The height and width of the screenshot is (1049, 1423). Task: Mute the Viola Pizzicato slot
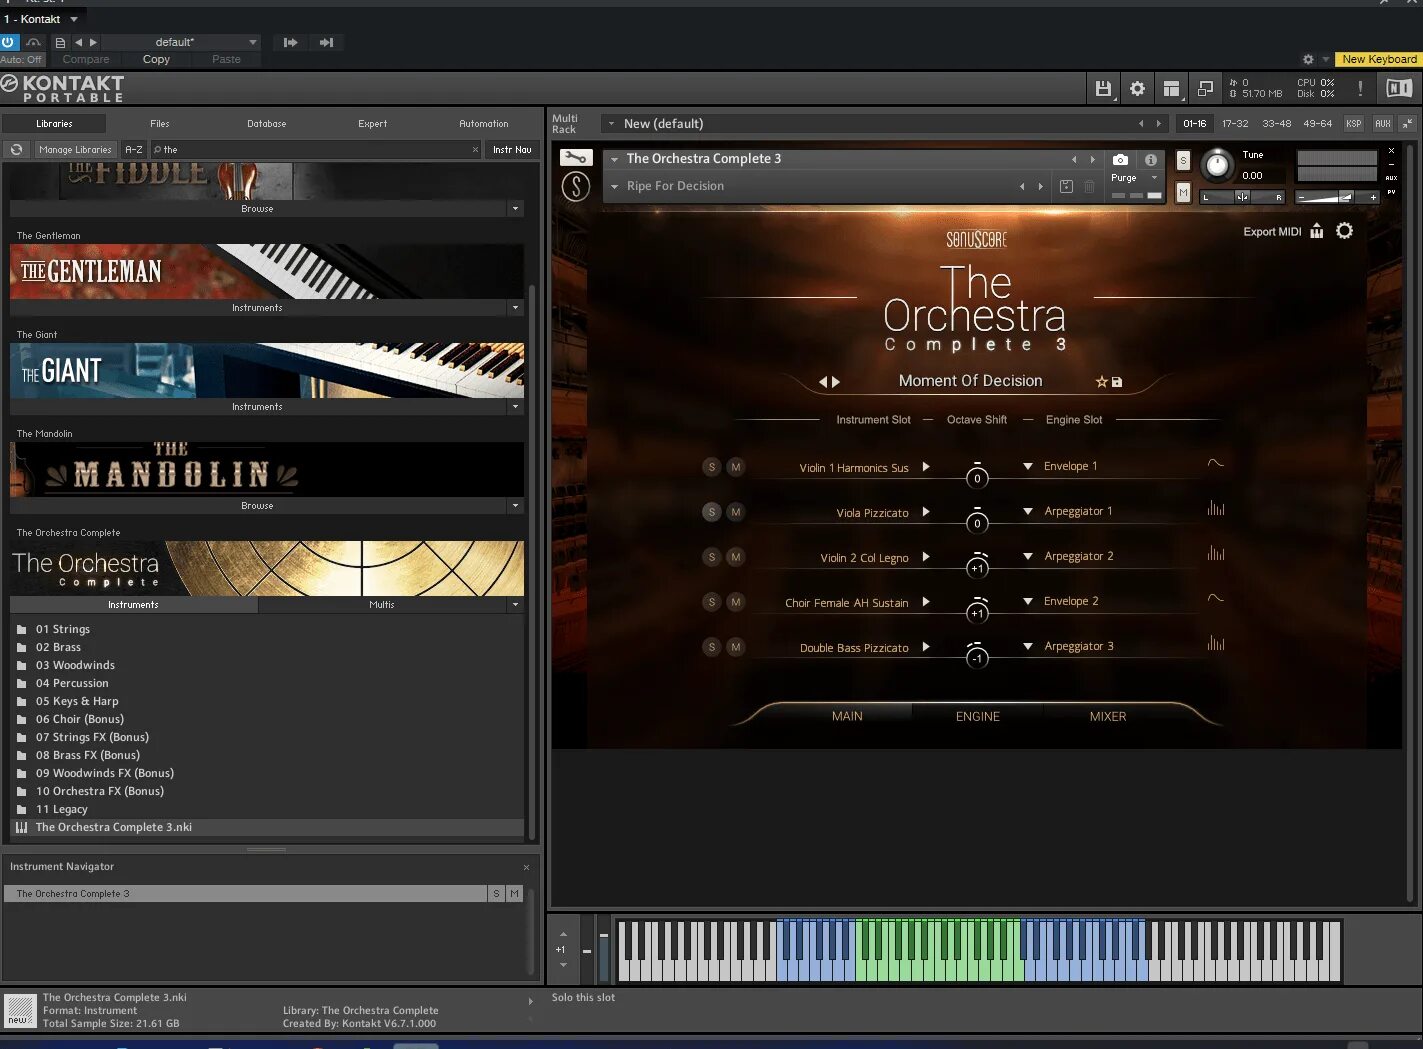pyautogui.click(x=736, y=512)
